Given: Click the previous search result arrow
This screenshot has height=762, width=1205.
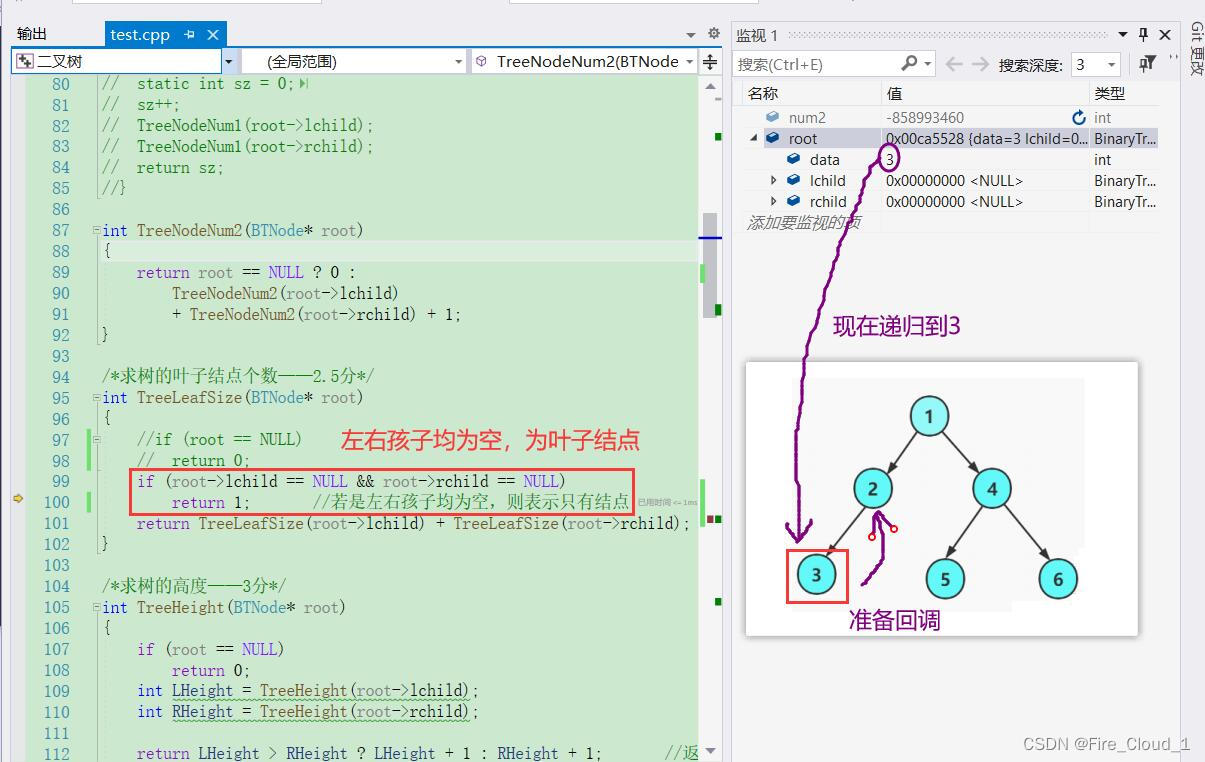Looking at the screenshot, I should coord(954,64).
